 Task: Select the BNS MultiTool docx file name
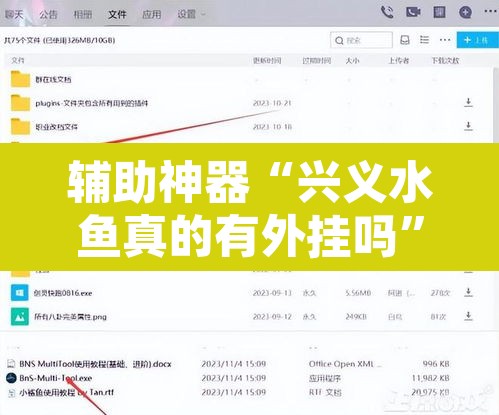(95, 364)
